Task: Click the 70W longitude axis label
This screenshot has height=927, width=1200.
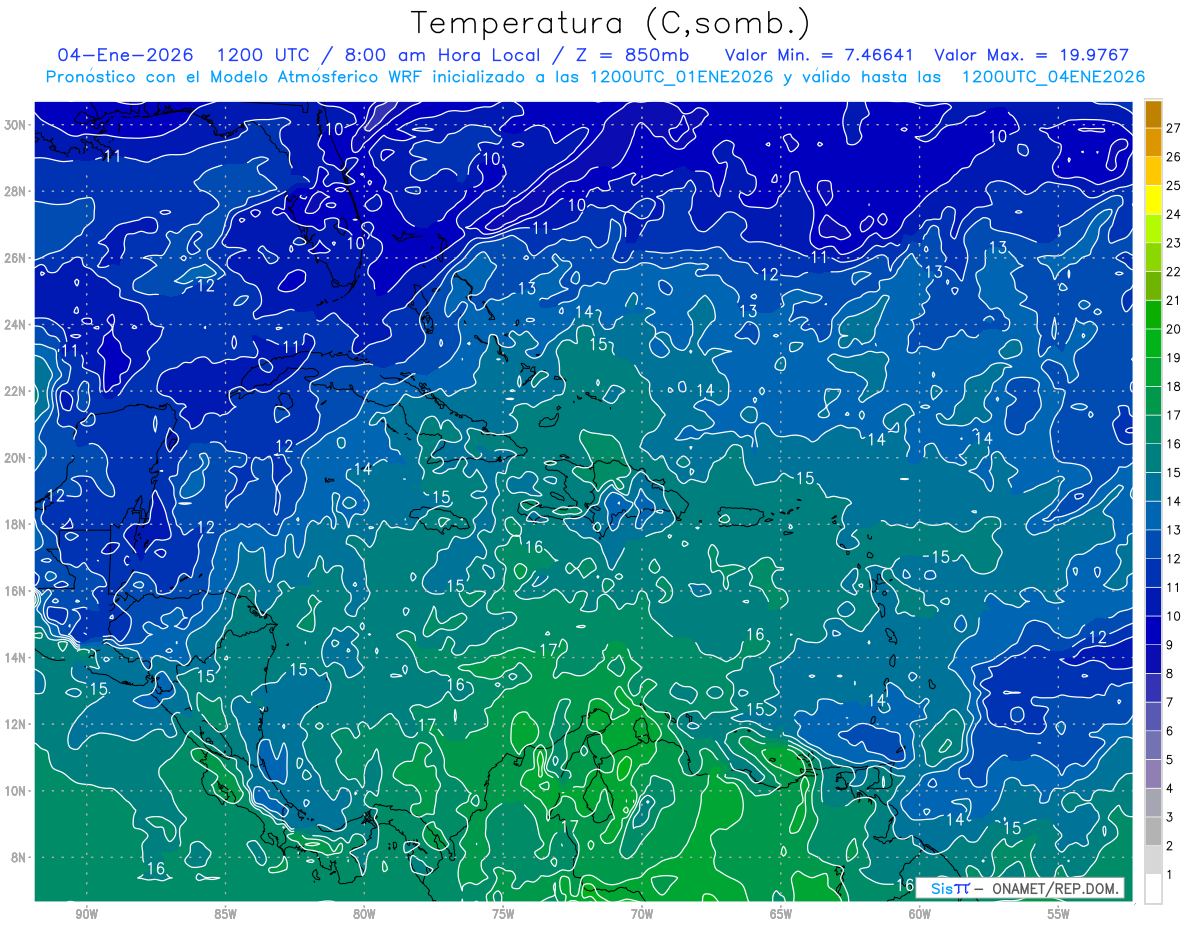Action: (642, 914)
